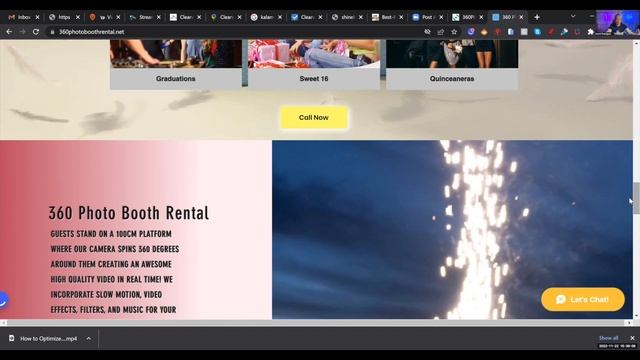Open the How to Optimize mp4 download
This screenshot has width=640, height=360.
[x=48, y=338]
